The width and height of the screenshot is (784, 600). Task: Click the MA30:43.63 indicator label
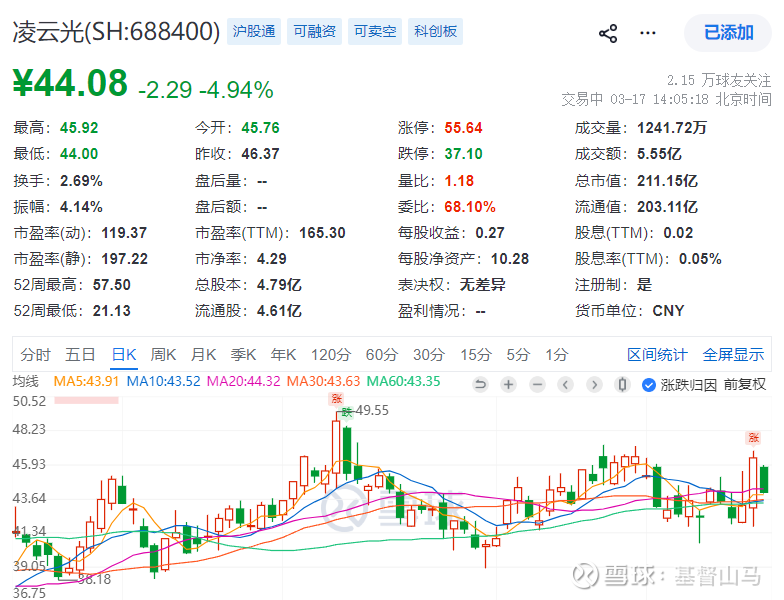tap(324, 382)
